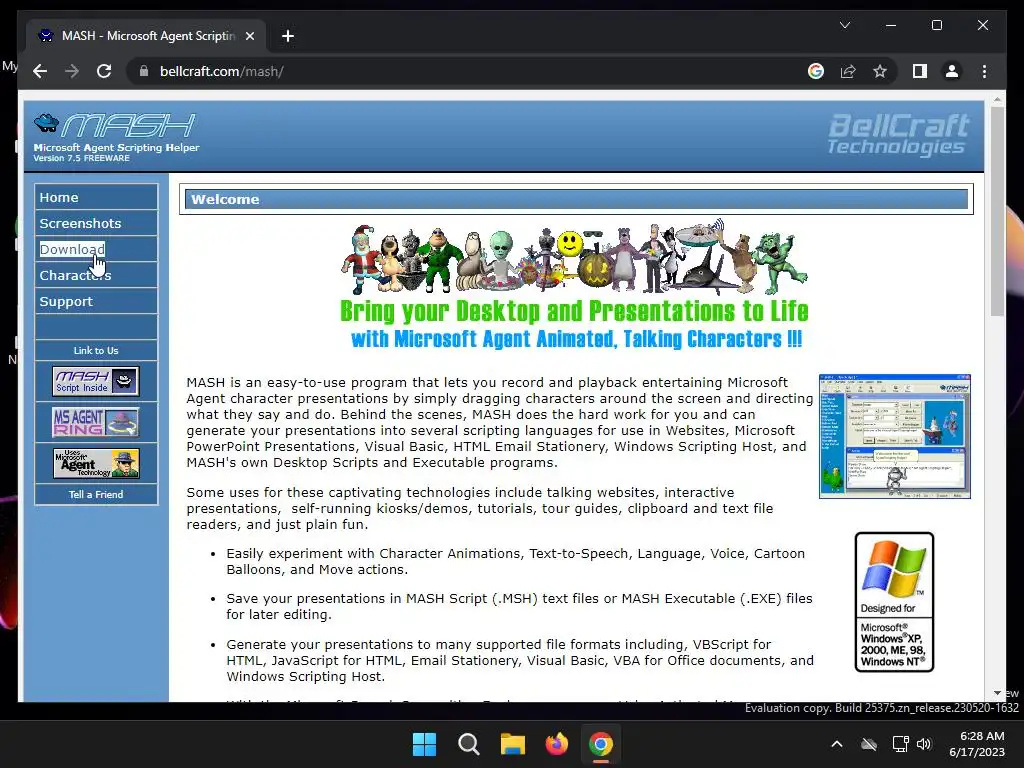1024x768 pixels.
Task: Open the Chrome profile icon
Action: point(952,71)
